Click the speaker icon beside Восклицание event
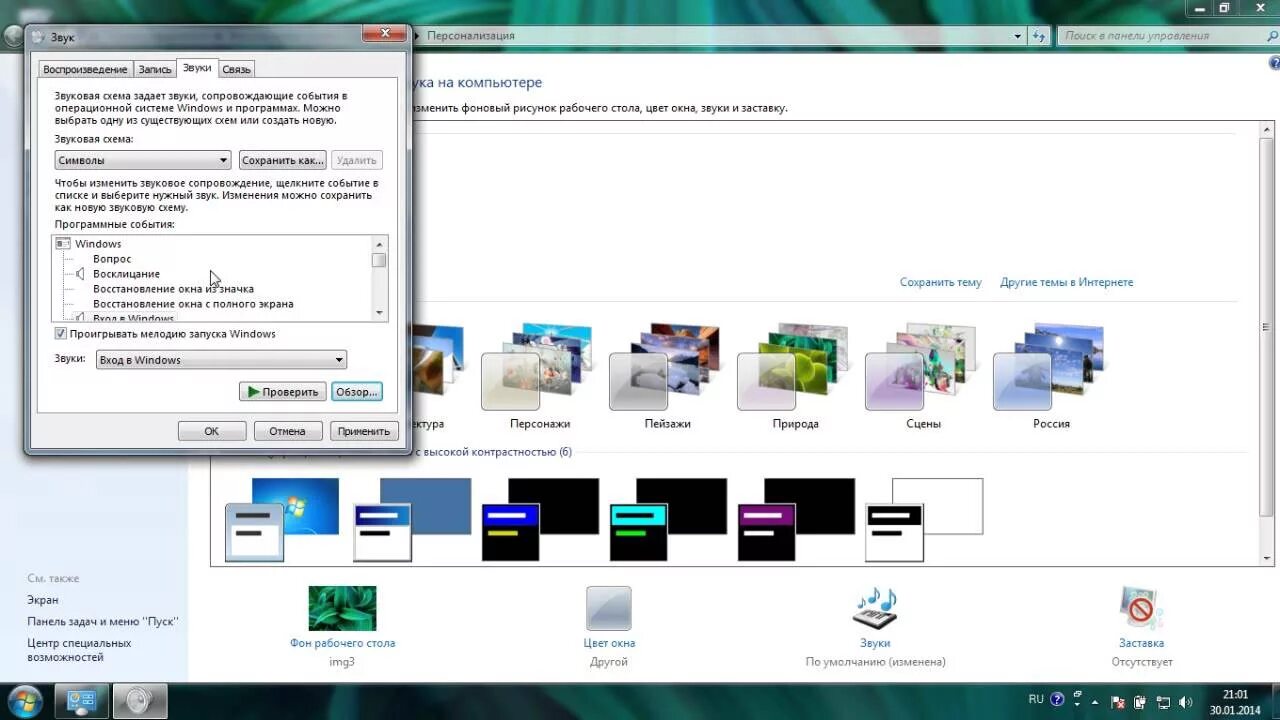The height and width of the screenshot is (720, 1280). (x=80, y=274)
